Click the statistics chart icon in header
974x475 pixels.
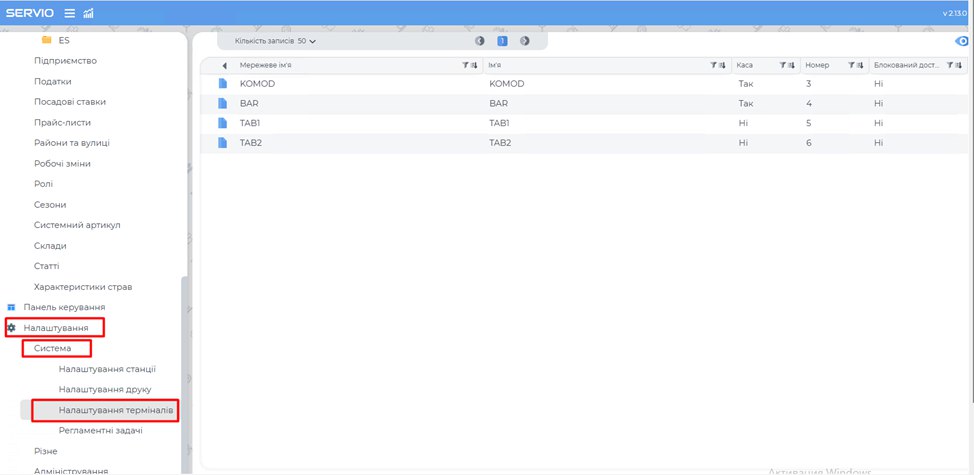[88, 13]
